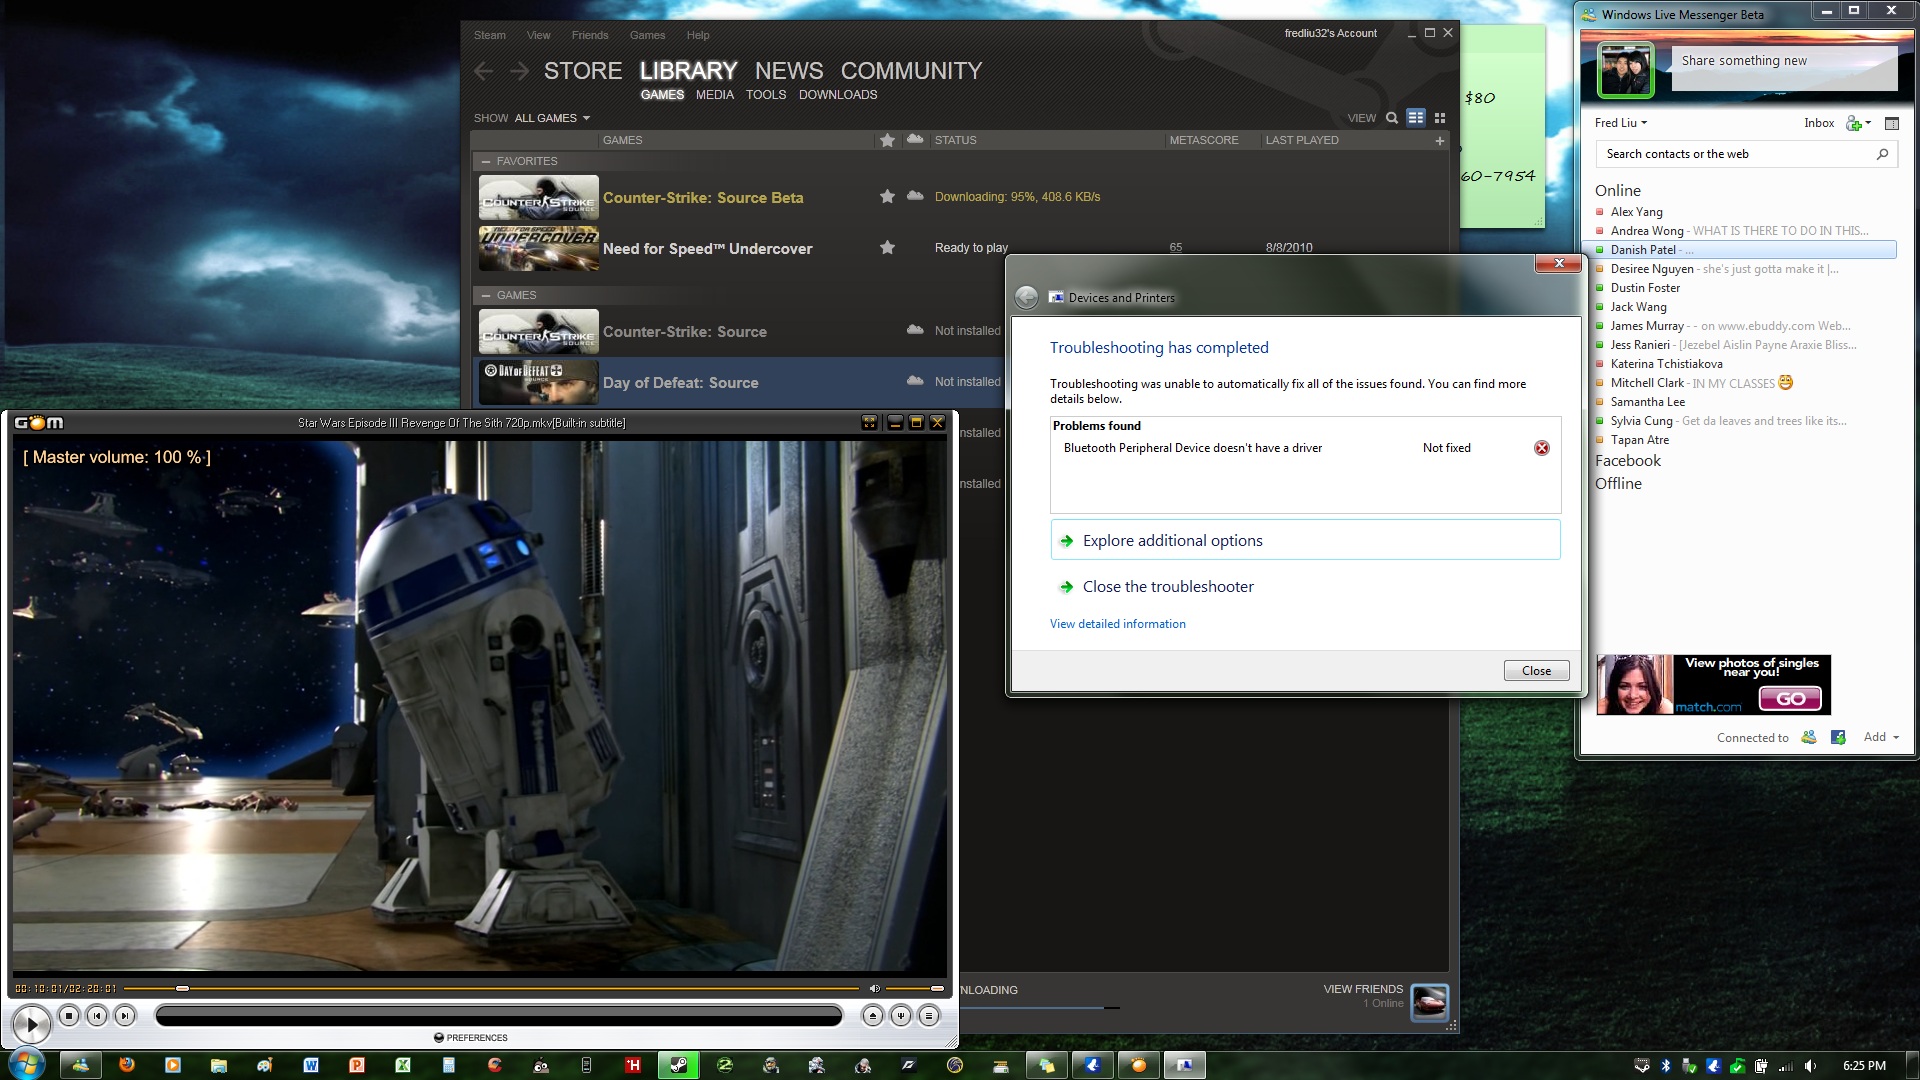
Task: Go back in the Devices and Printers troubleshooter
Action: [x=1026, y=297]
